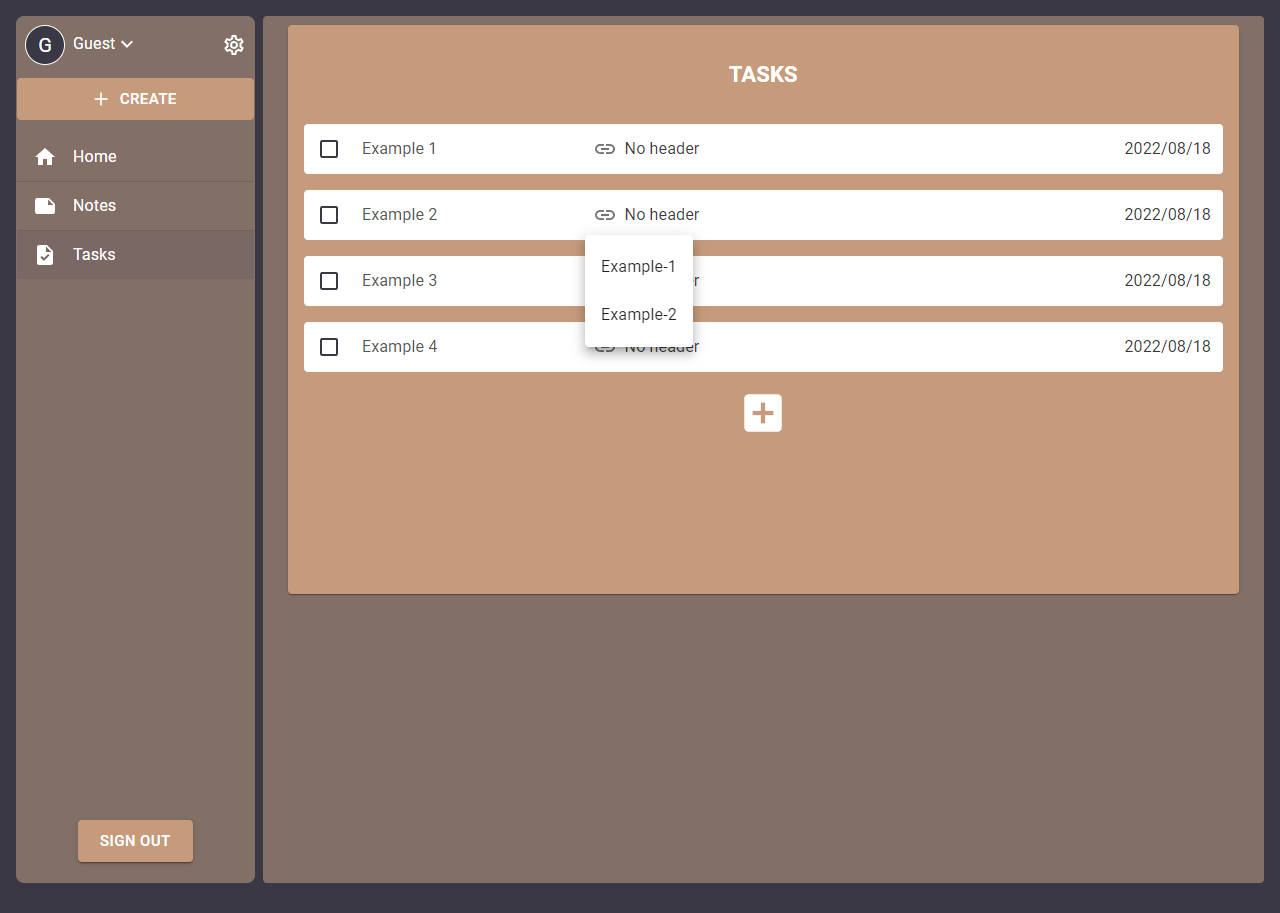Open the No header dropdown on Example 2
Screen dimensions: 1280x913
[661, 214]
